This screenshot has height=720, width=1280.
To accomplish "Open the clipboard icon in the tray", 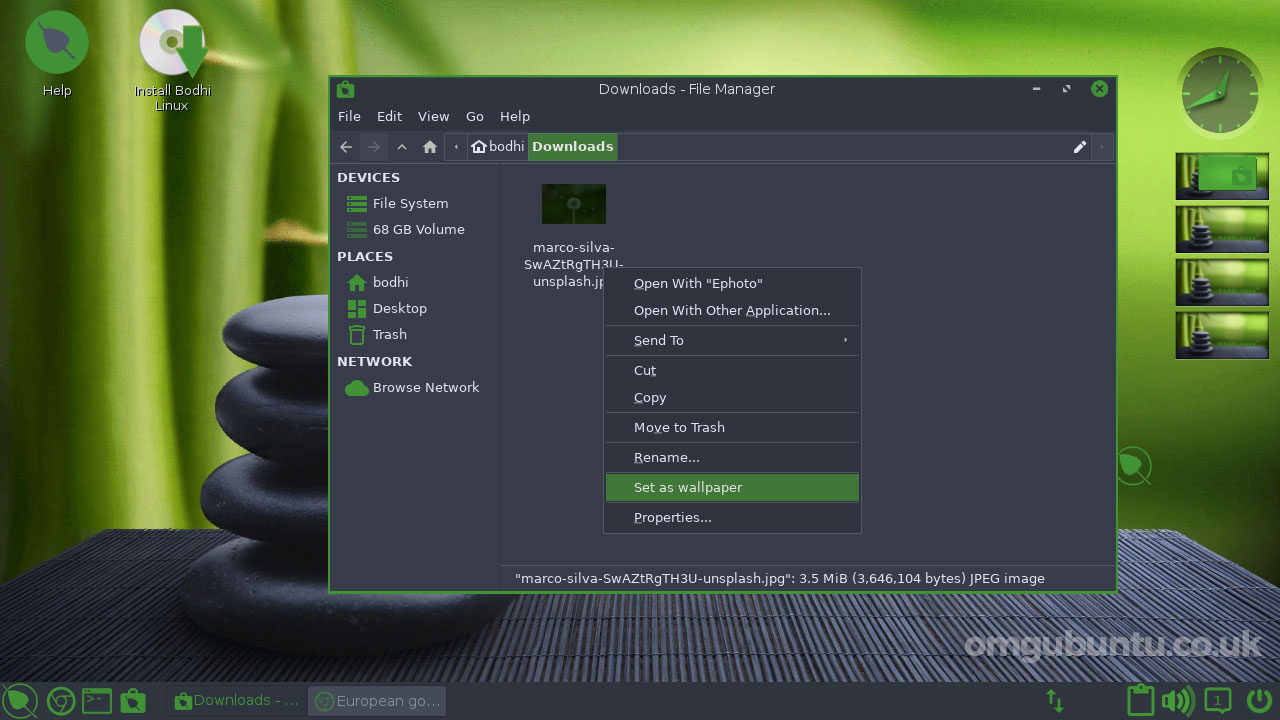I will coord(1140,701).
